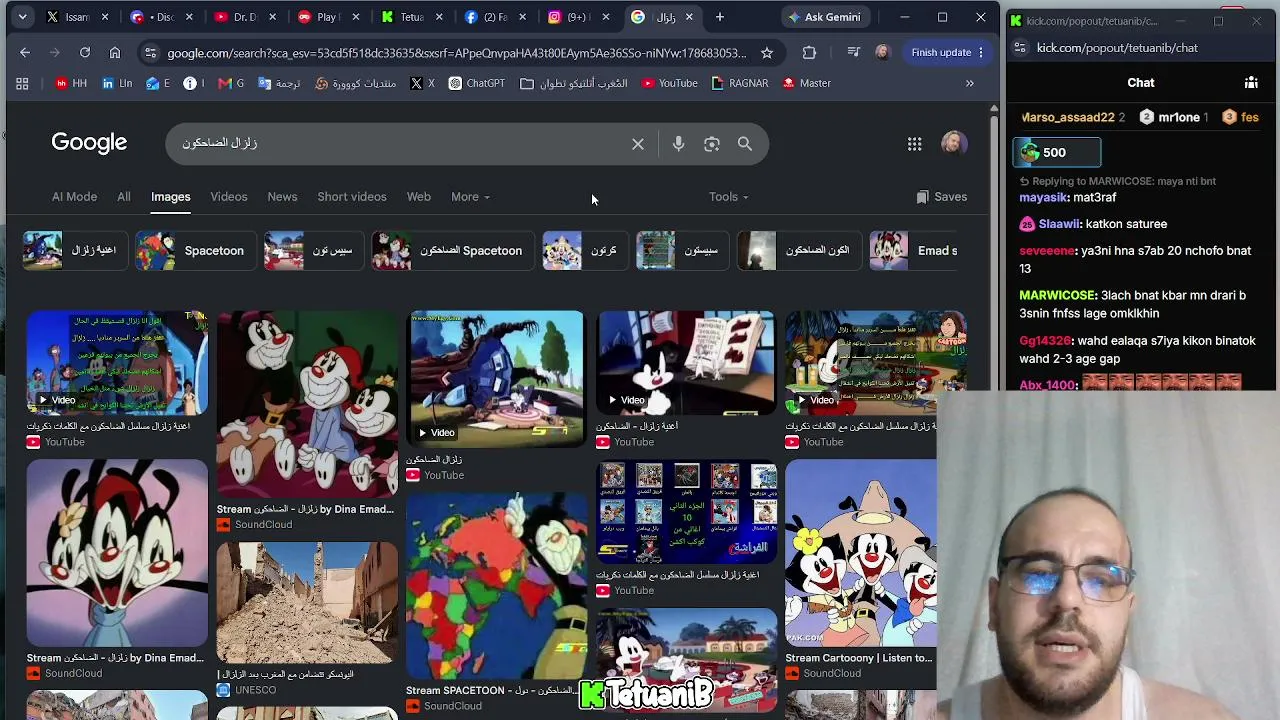
Task: Open the Master bookmark
Action: (806, 83)
